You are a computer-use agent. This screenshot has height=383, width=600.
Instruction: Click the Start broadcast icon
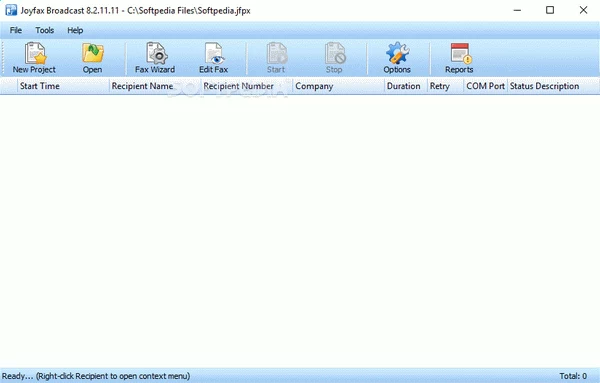tap(276, 58)
